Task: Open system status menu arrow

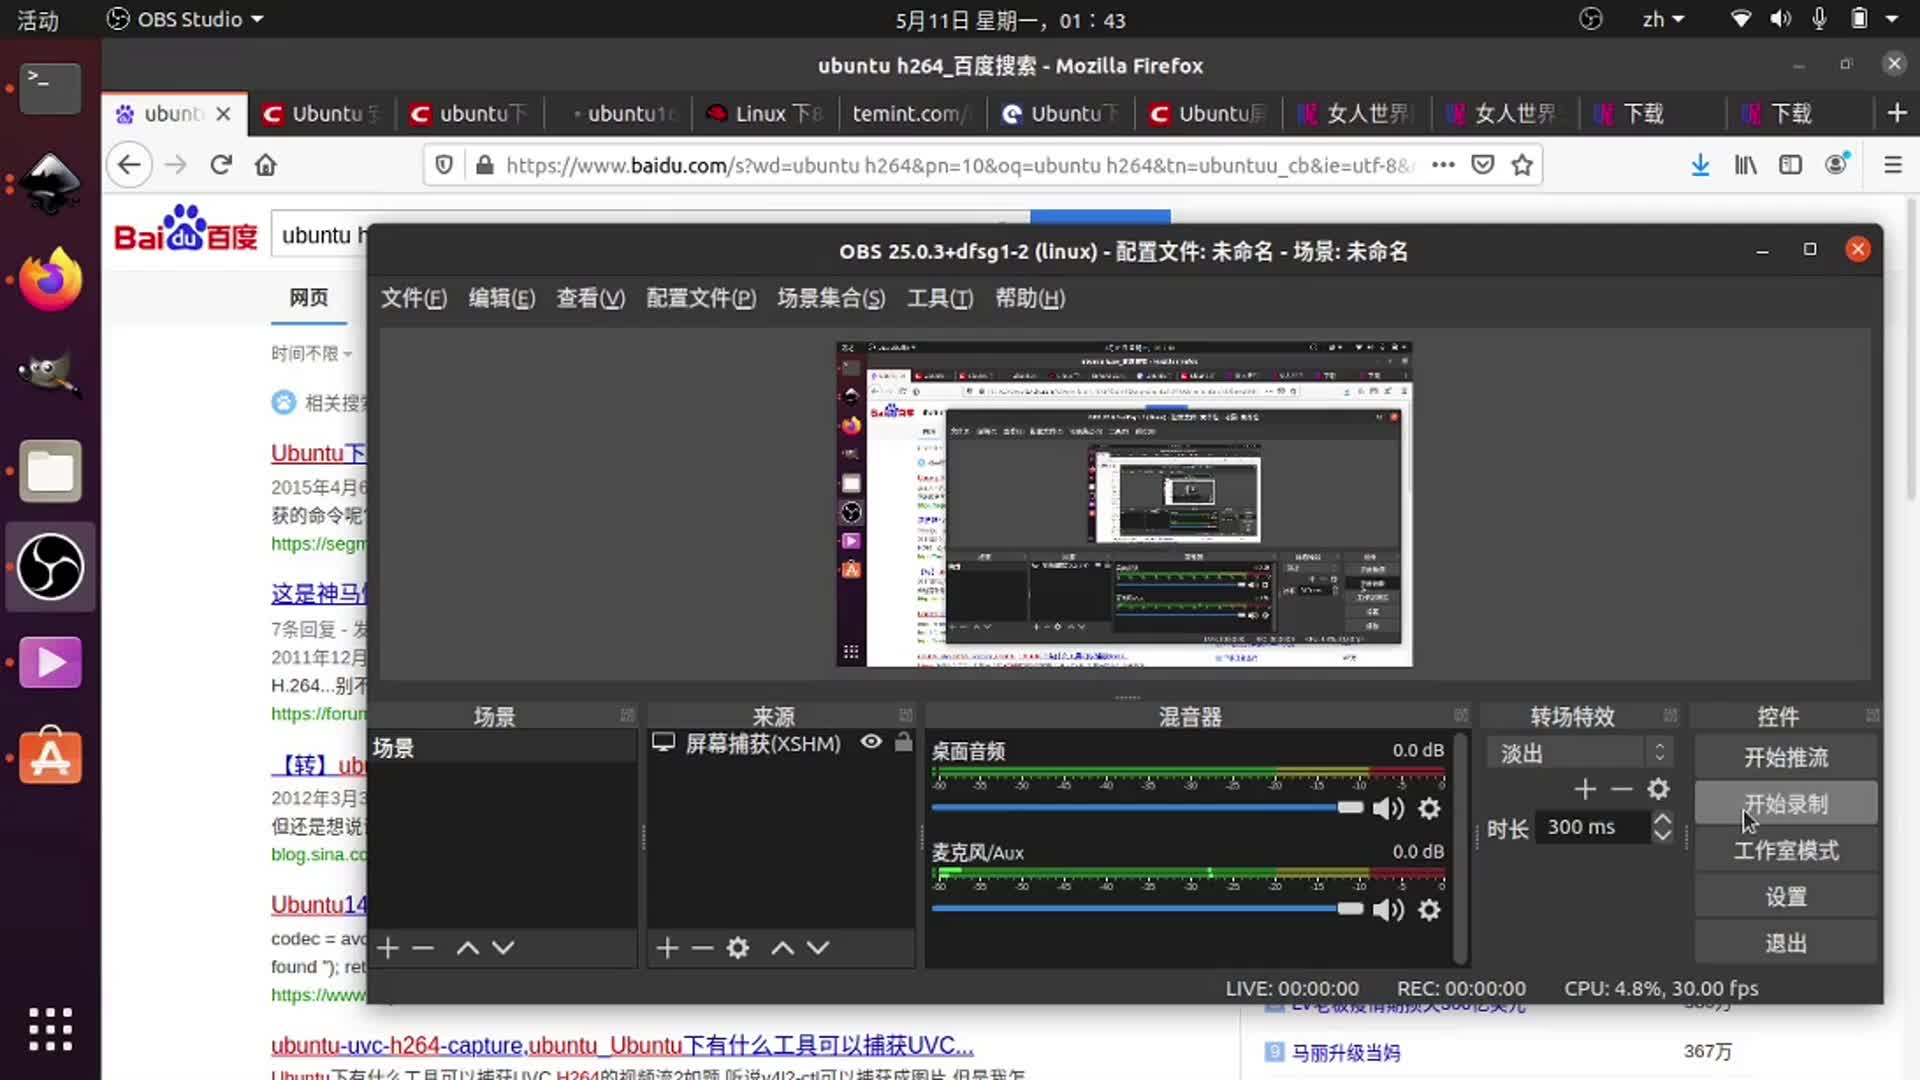Action: (1892, 19)
